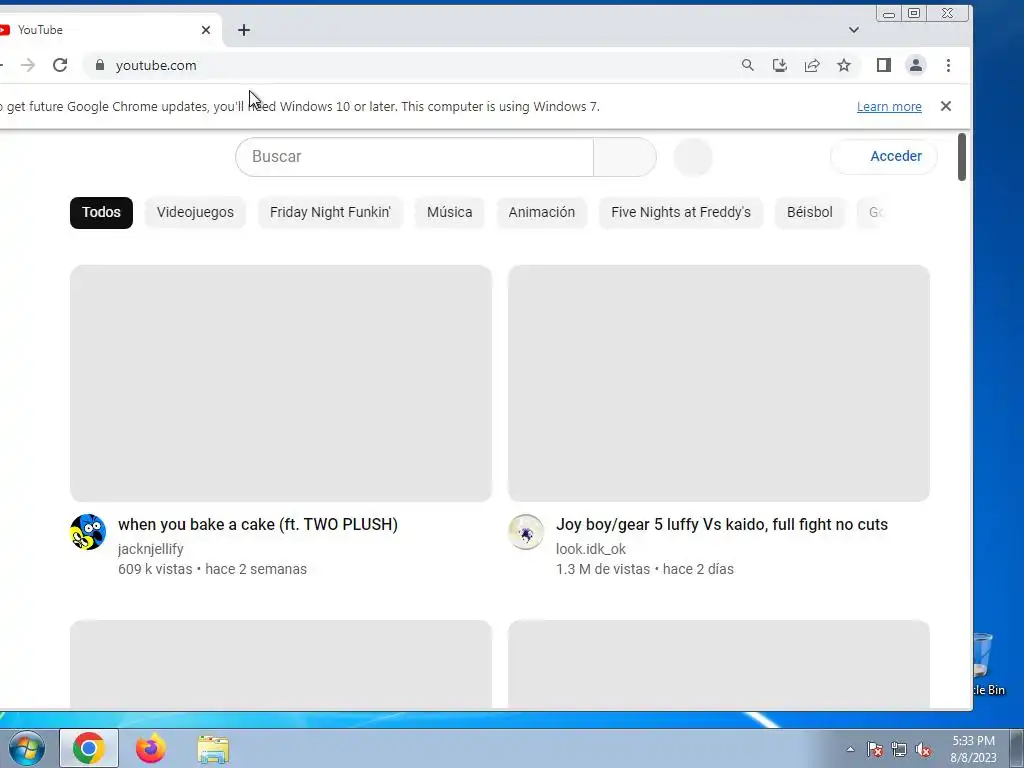
Task: Open the Windows Start menu
Action: click(x=26, y=748)
